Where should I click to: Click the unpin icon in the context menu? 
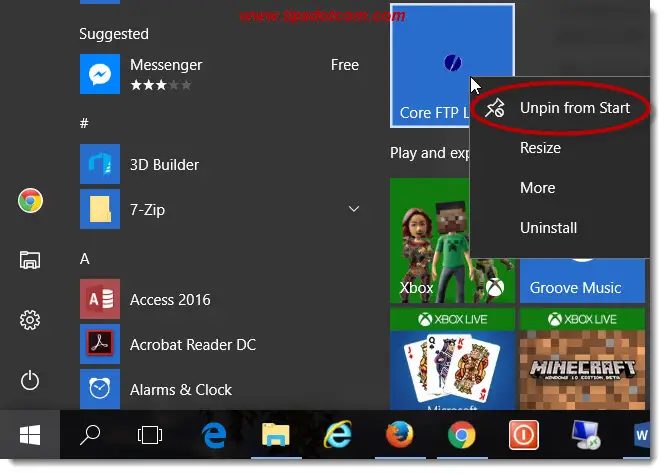point(495,108)
